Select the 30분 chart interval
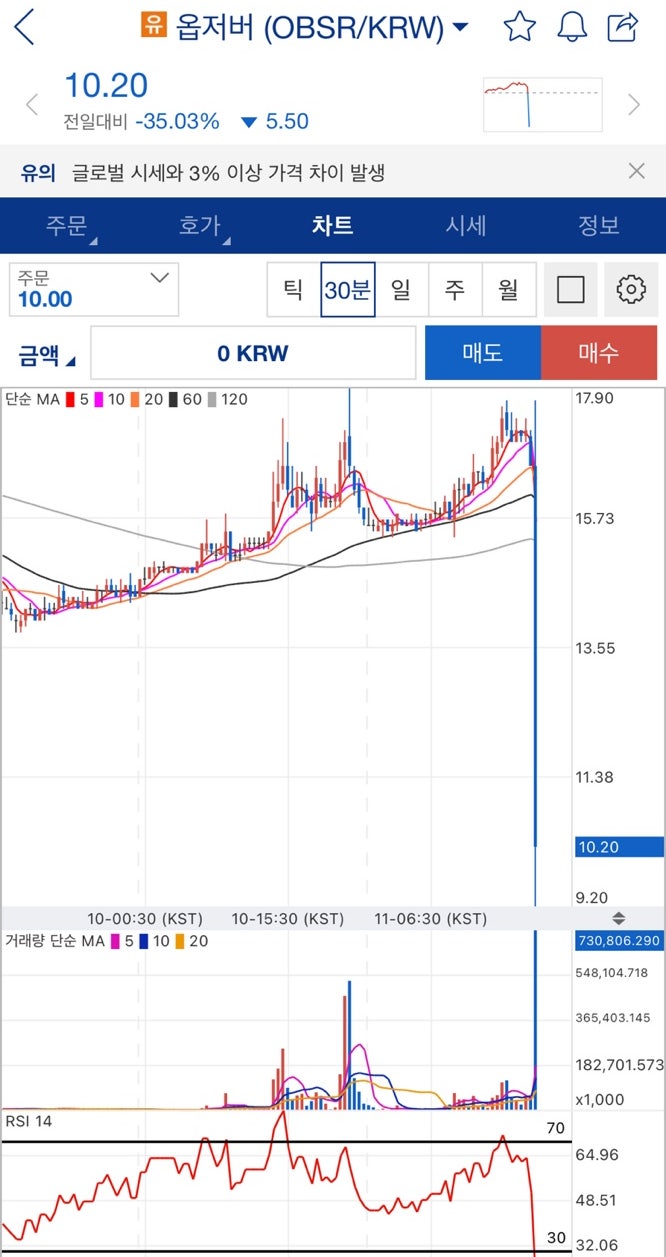The width and height of the screenshot is (666, 1257). [x=348, y=290]
